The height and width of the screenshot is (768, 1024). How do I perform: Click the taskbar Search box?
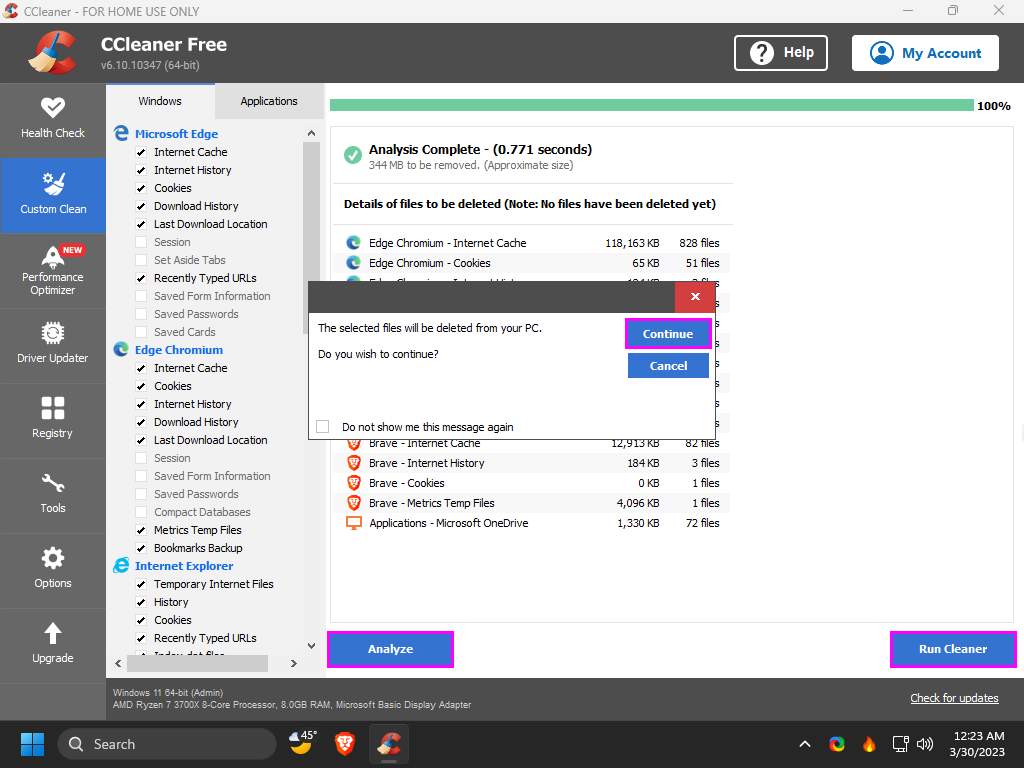[x=167, y=744]
